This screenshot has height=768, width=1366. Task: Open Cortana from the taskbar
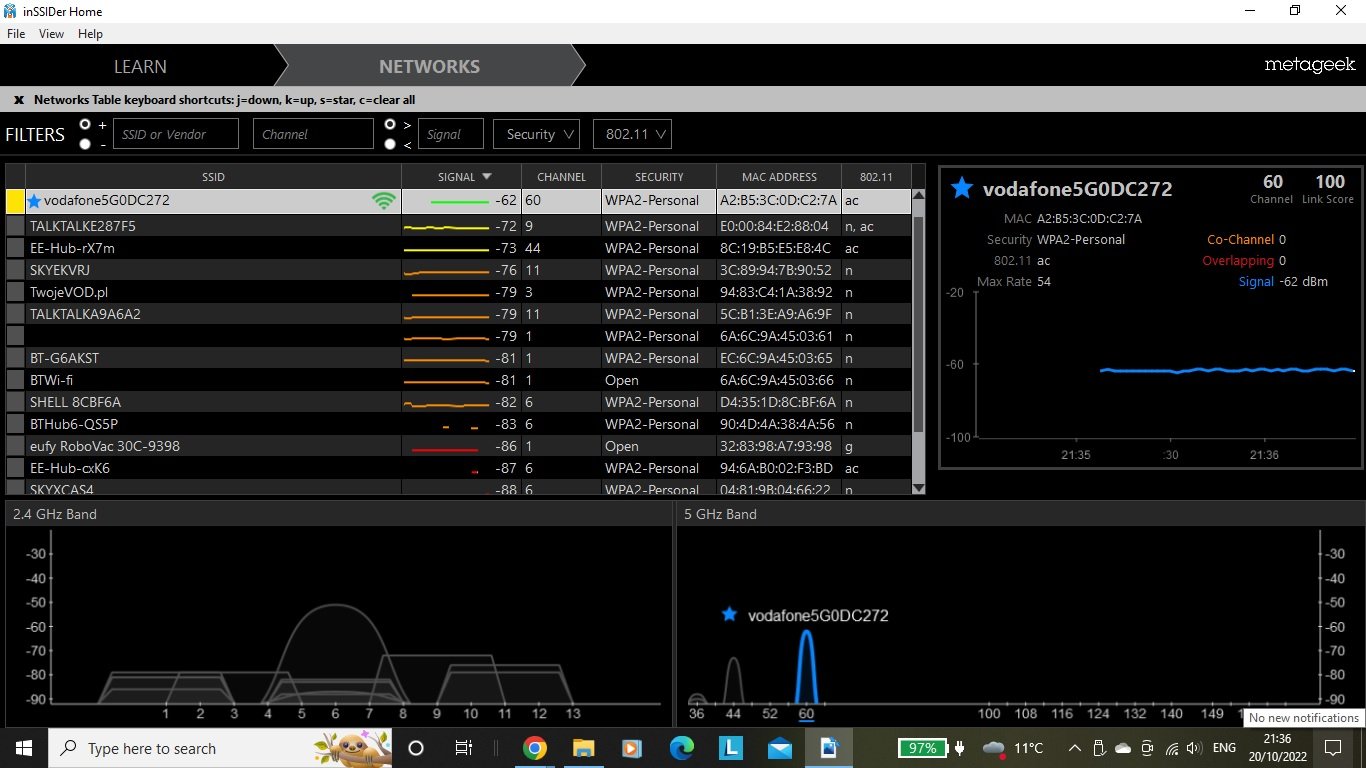coord(416,748)
